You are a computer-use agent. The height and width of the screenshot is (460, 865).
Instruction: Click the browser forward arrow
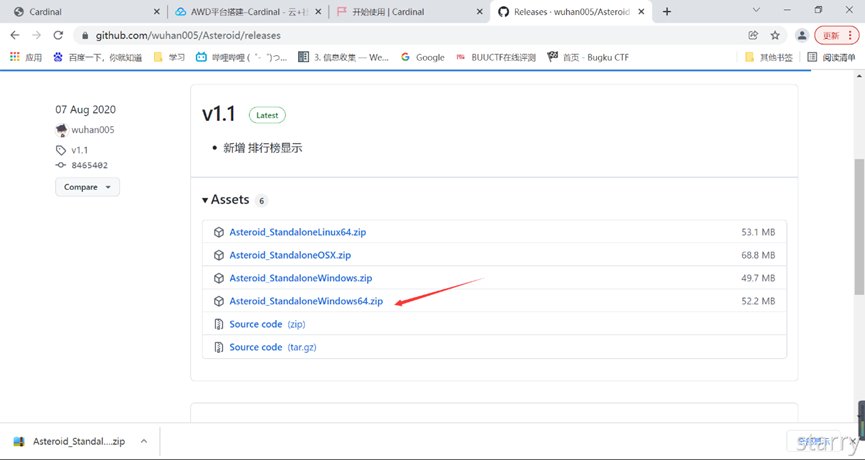(x=36, y=35)
